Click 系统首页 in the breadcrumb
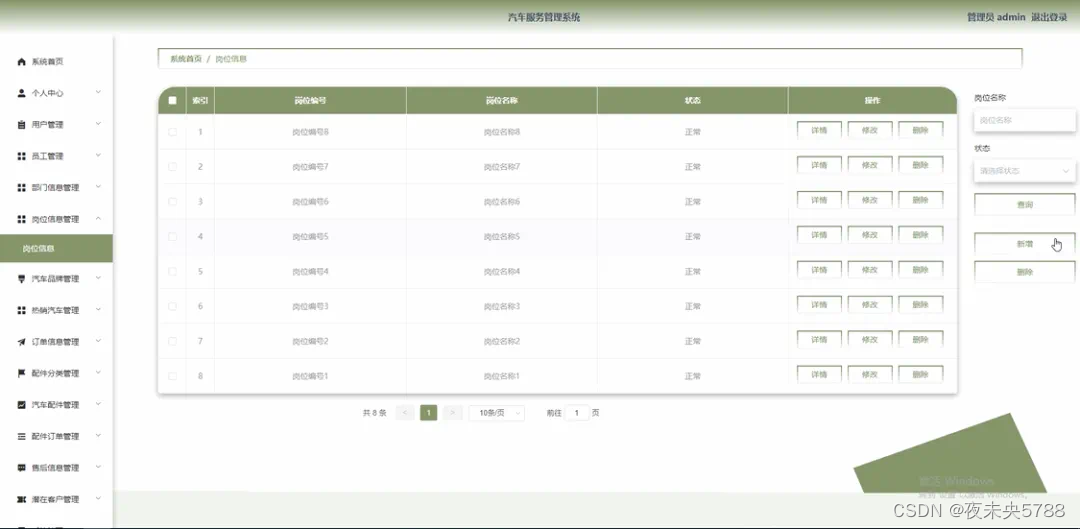 pos(186,59)
